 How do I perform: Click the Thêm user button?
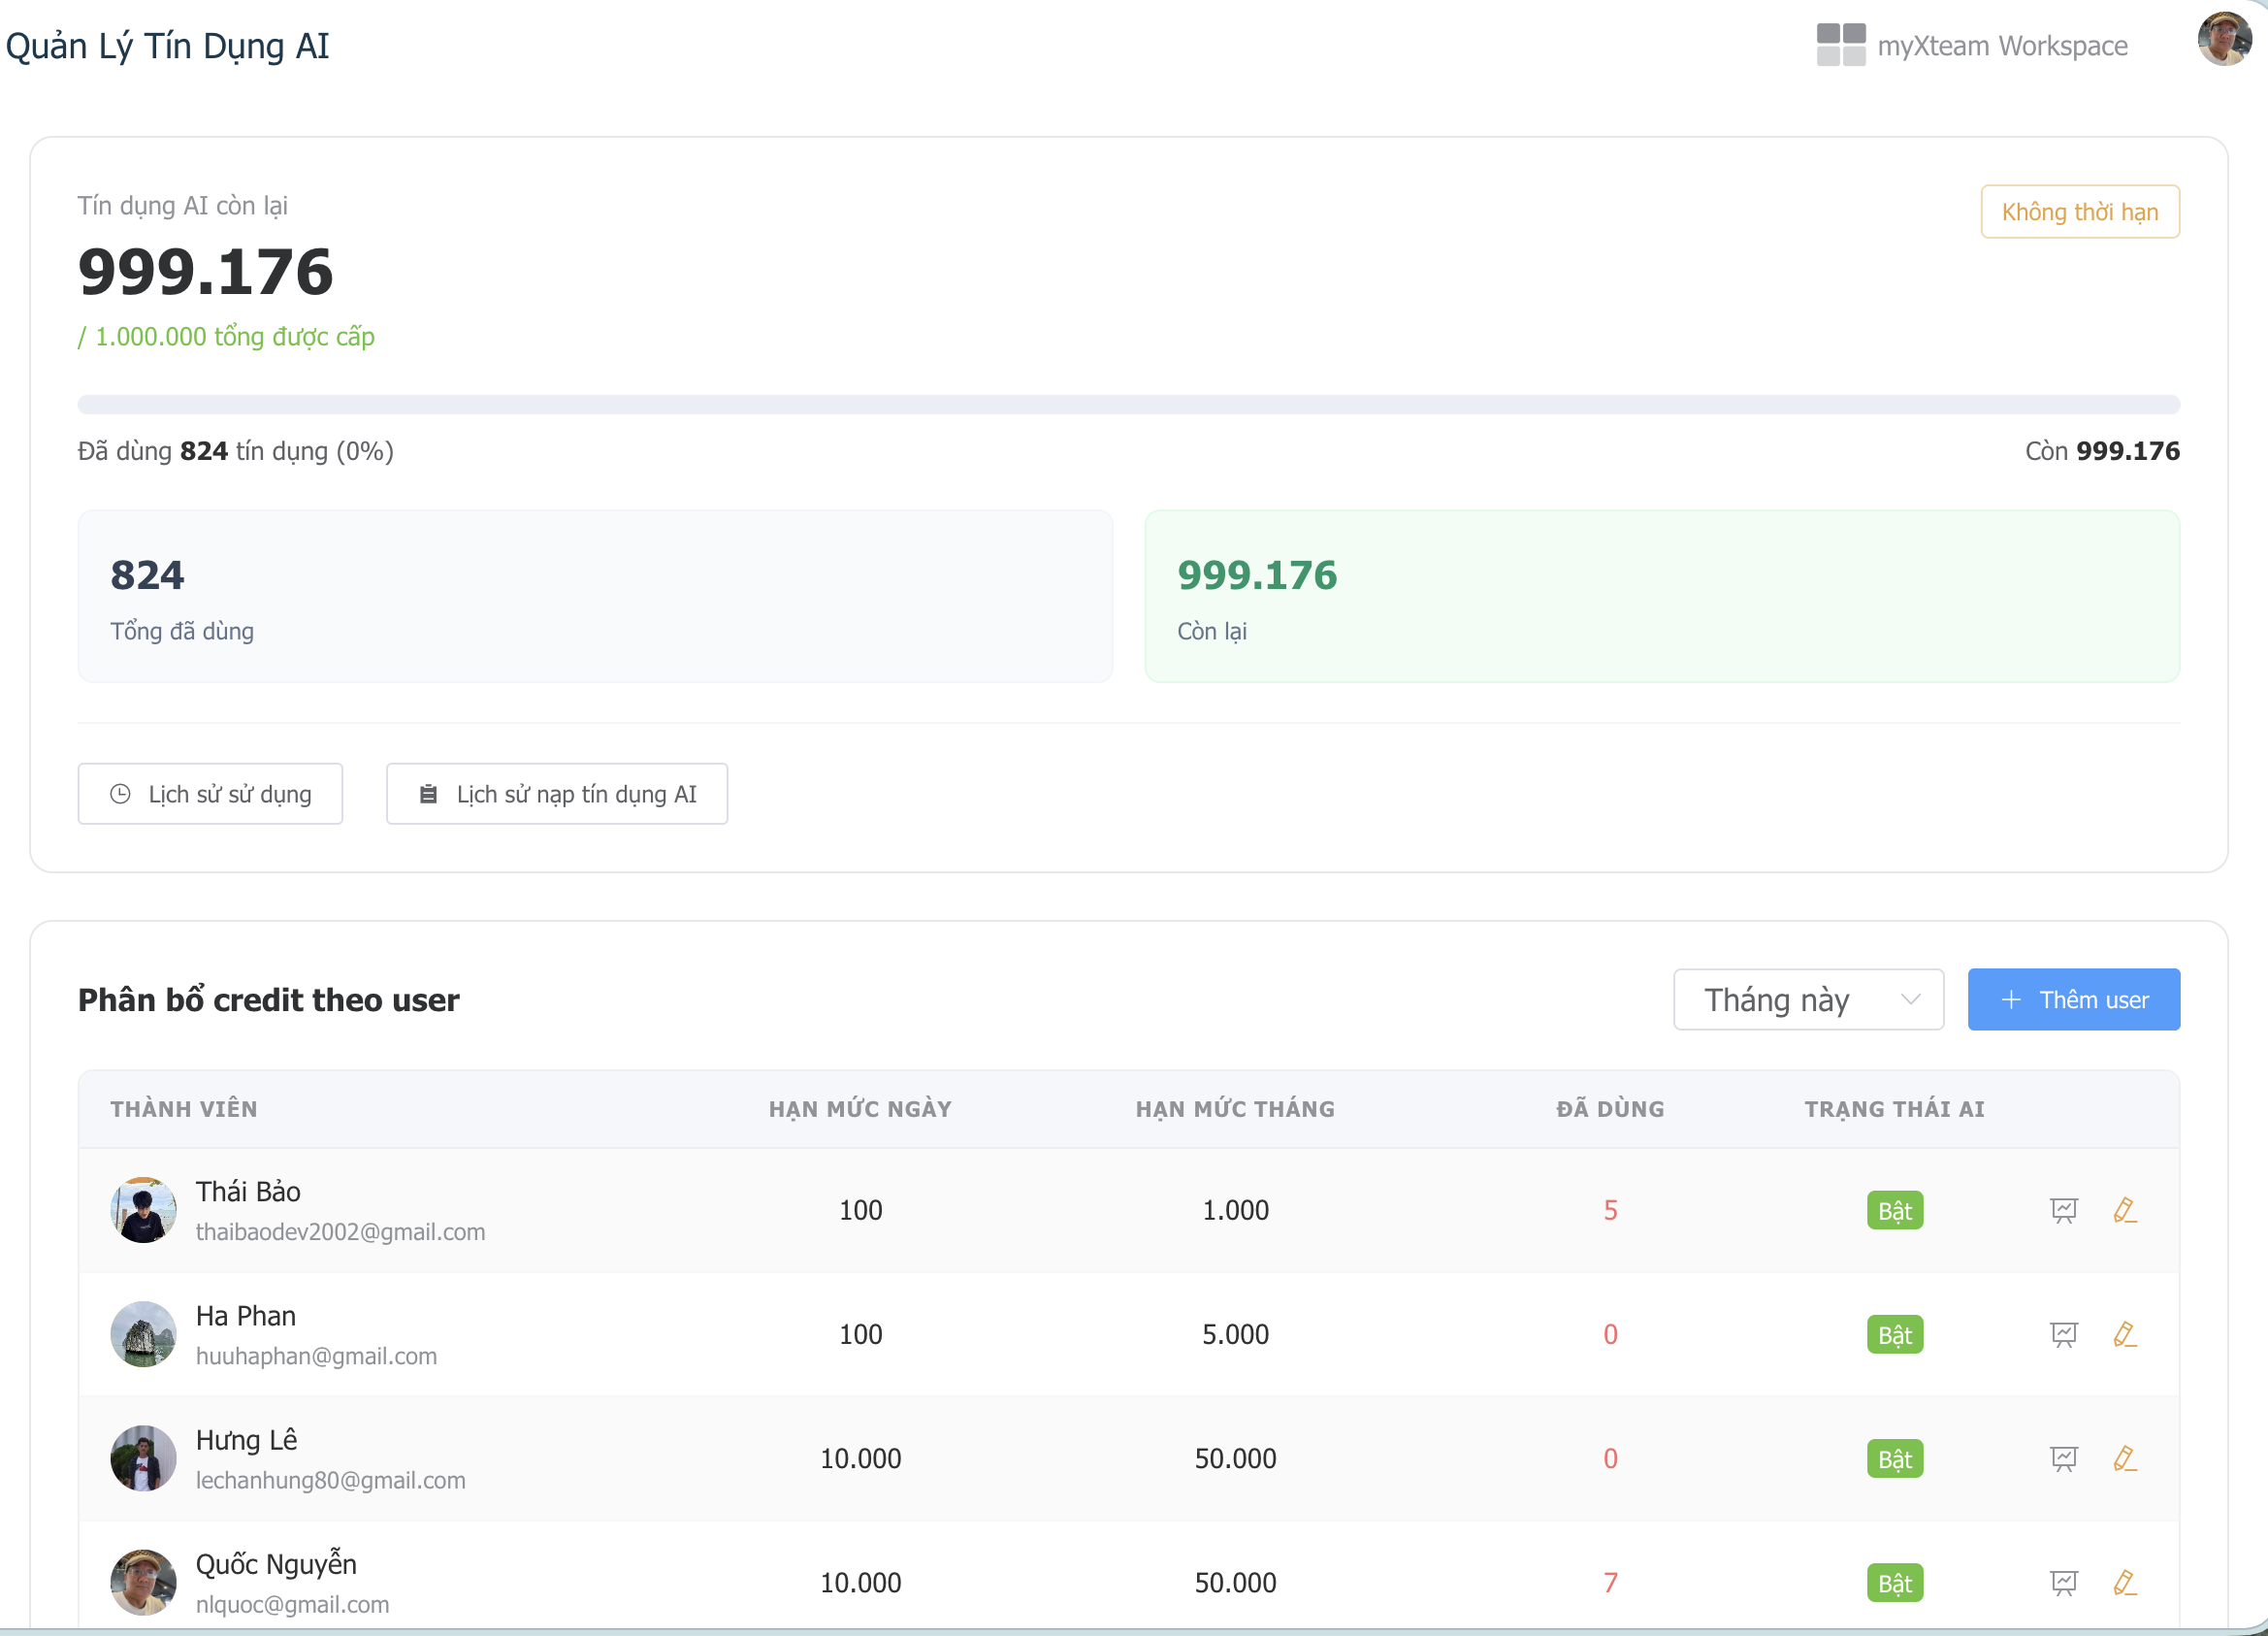[x=2074, y=999]
